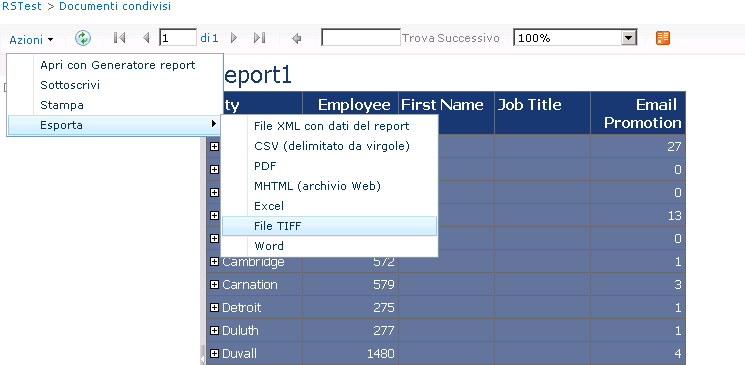Click the employee value 275
This screenshot has width=745, height=365.
coord(383,307)
